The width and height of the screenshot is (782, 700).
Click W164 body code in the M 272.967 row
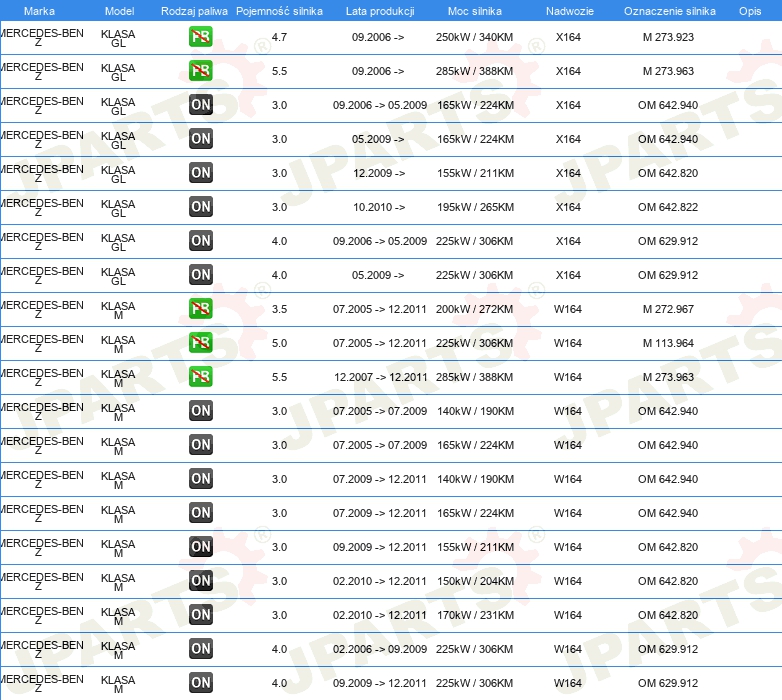[568, 309]
